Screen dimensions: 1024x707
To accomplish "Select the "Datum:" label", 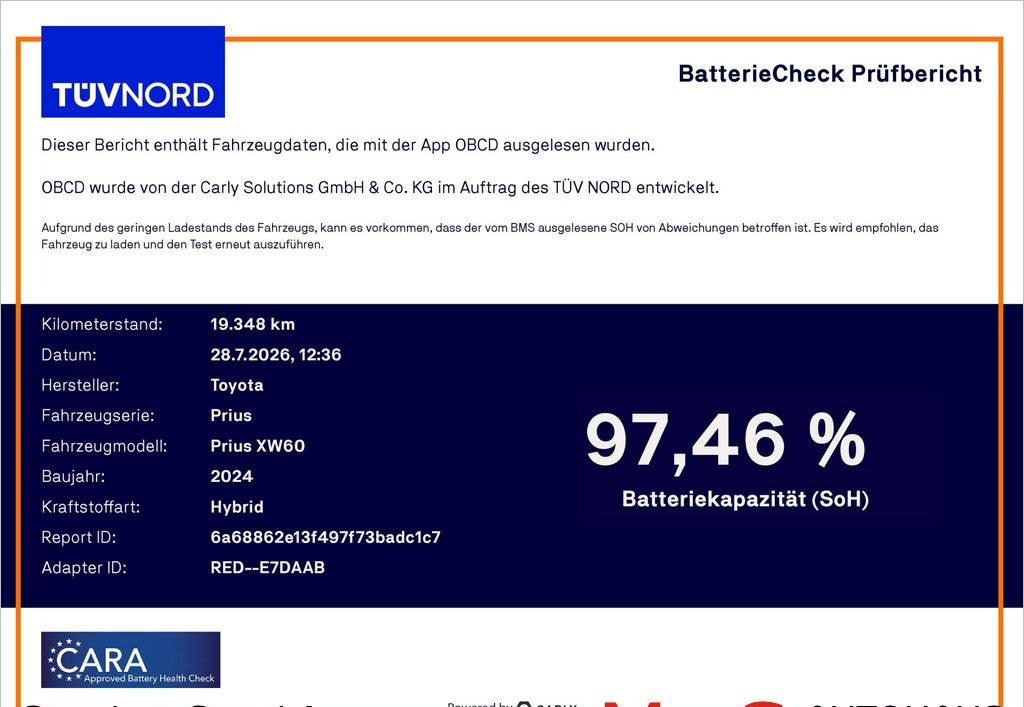I will [x=69, y=354].
